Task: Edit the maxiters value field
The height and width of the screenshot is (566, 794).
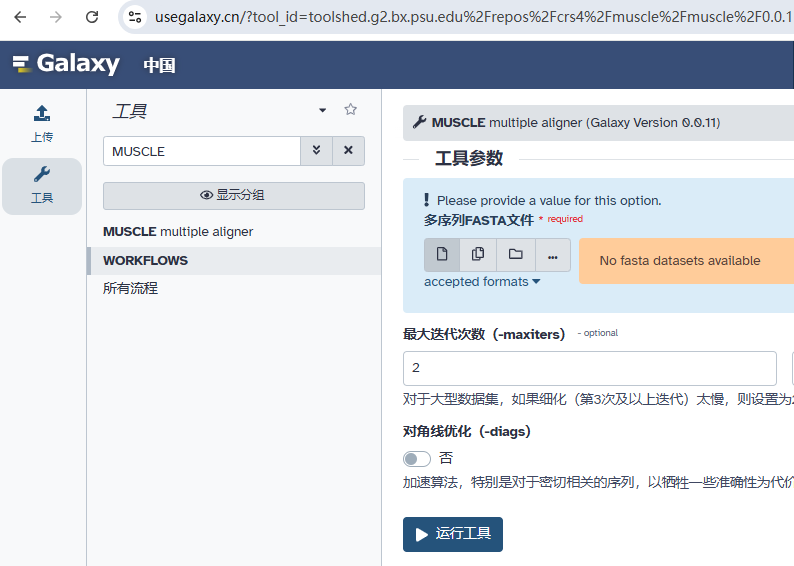Action: point(590,368)
